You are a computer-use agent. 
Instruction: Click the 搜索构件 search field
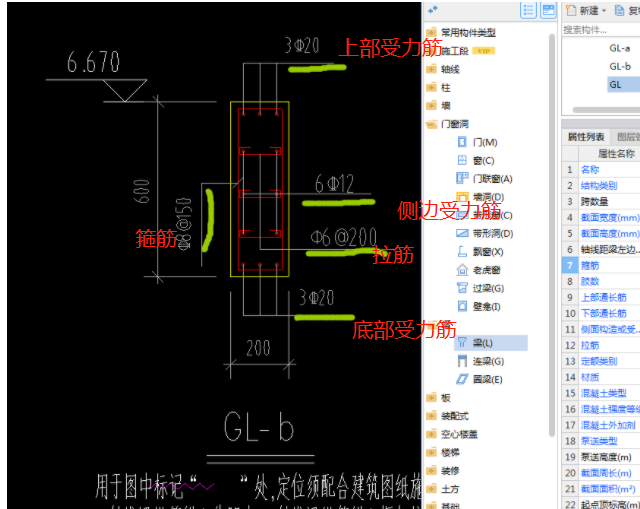[601, 30]
